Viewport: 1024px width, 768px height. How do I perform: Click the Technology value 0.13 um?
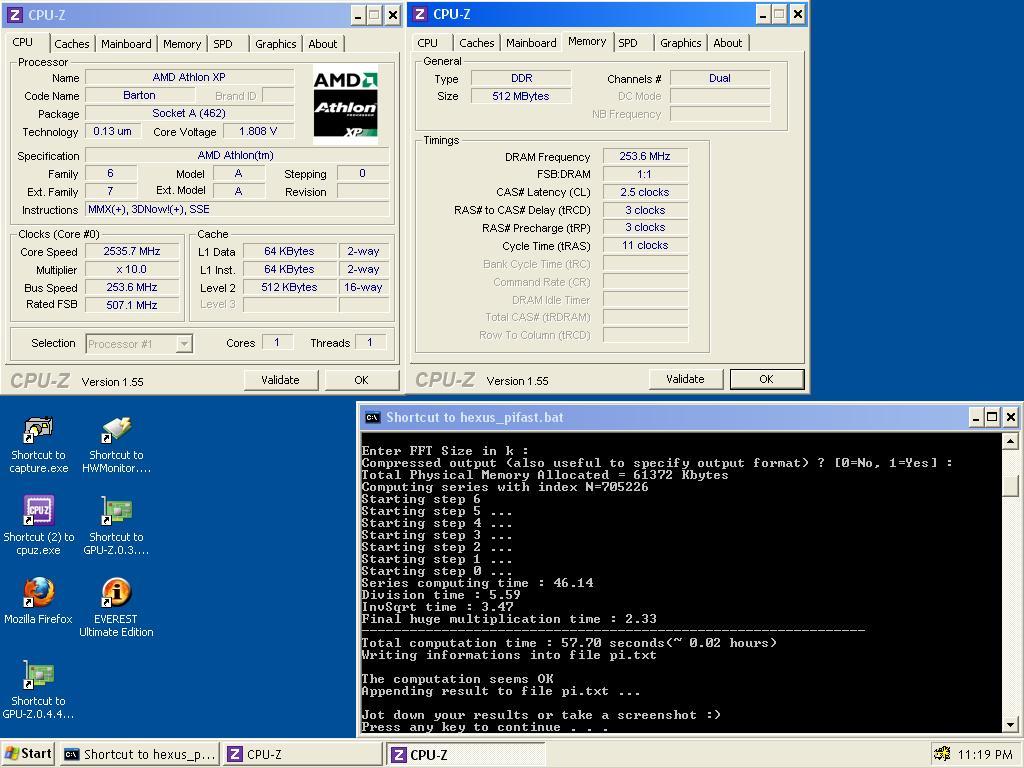click(x=112, y=131)
